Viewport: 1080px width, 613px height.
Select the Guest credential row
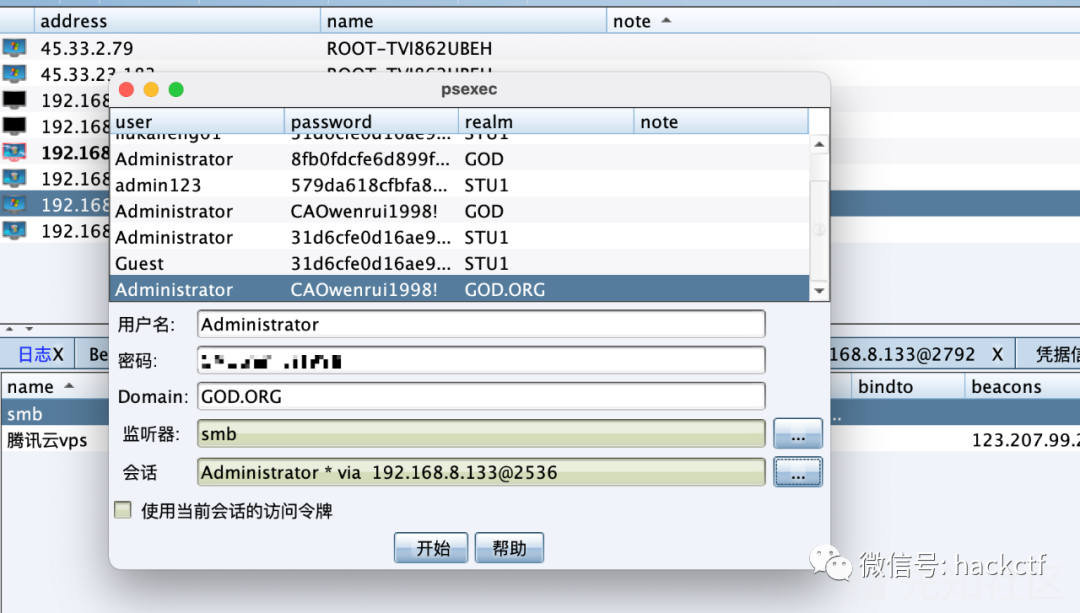[459, 264]
